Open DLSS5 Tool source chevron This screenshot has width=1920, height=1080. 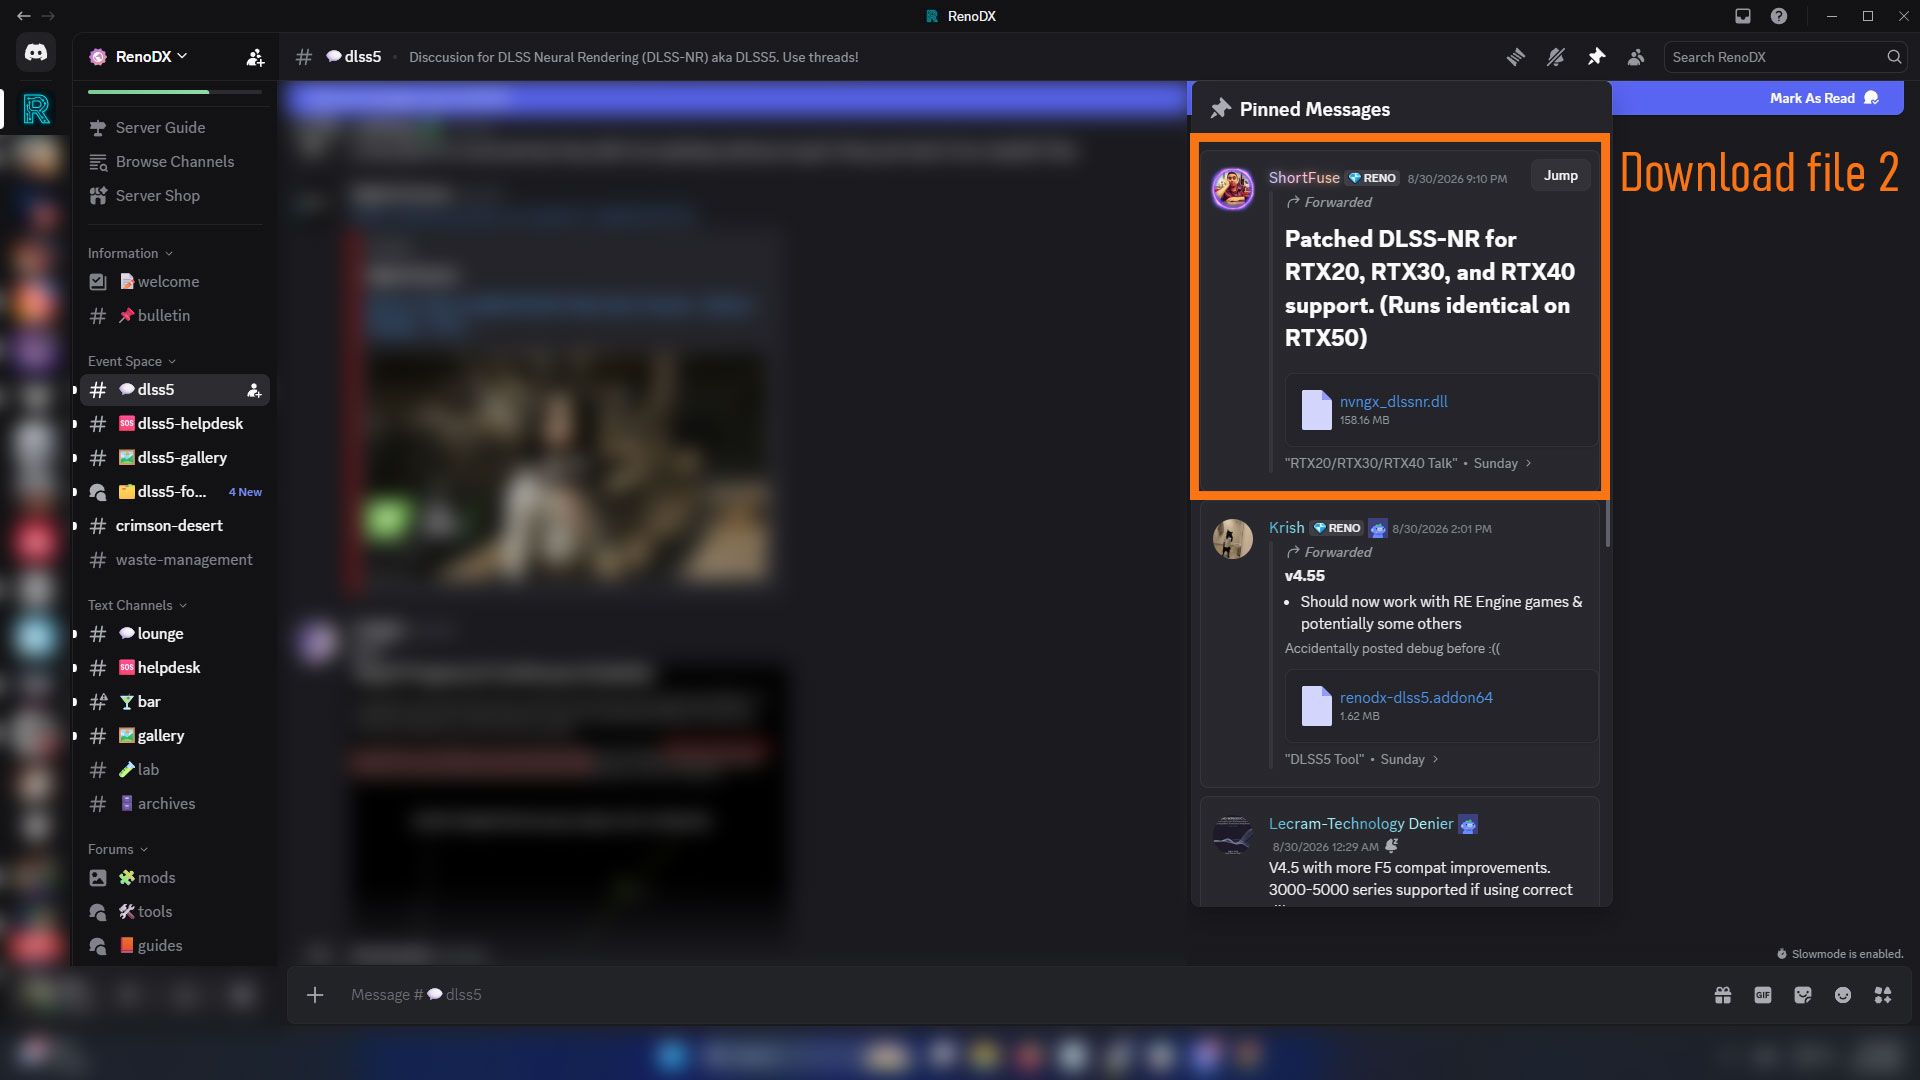click(1435, 759)
